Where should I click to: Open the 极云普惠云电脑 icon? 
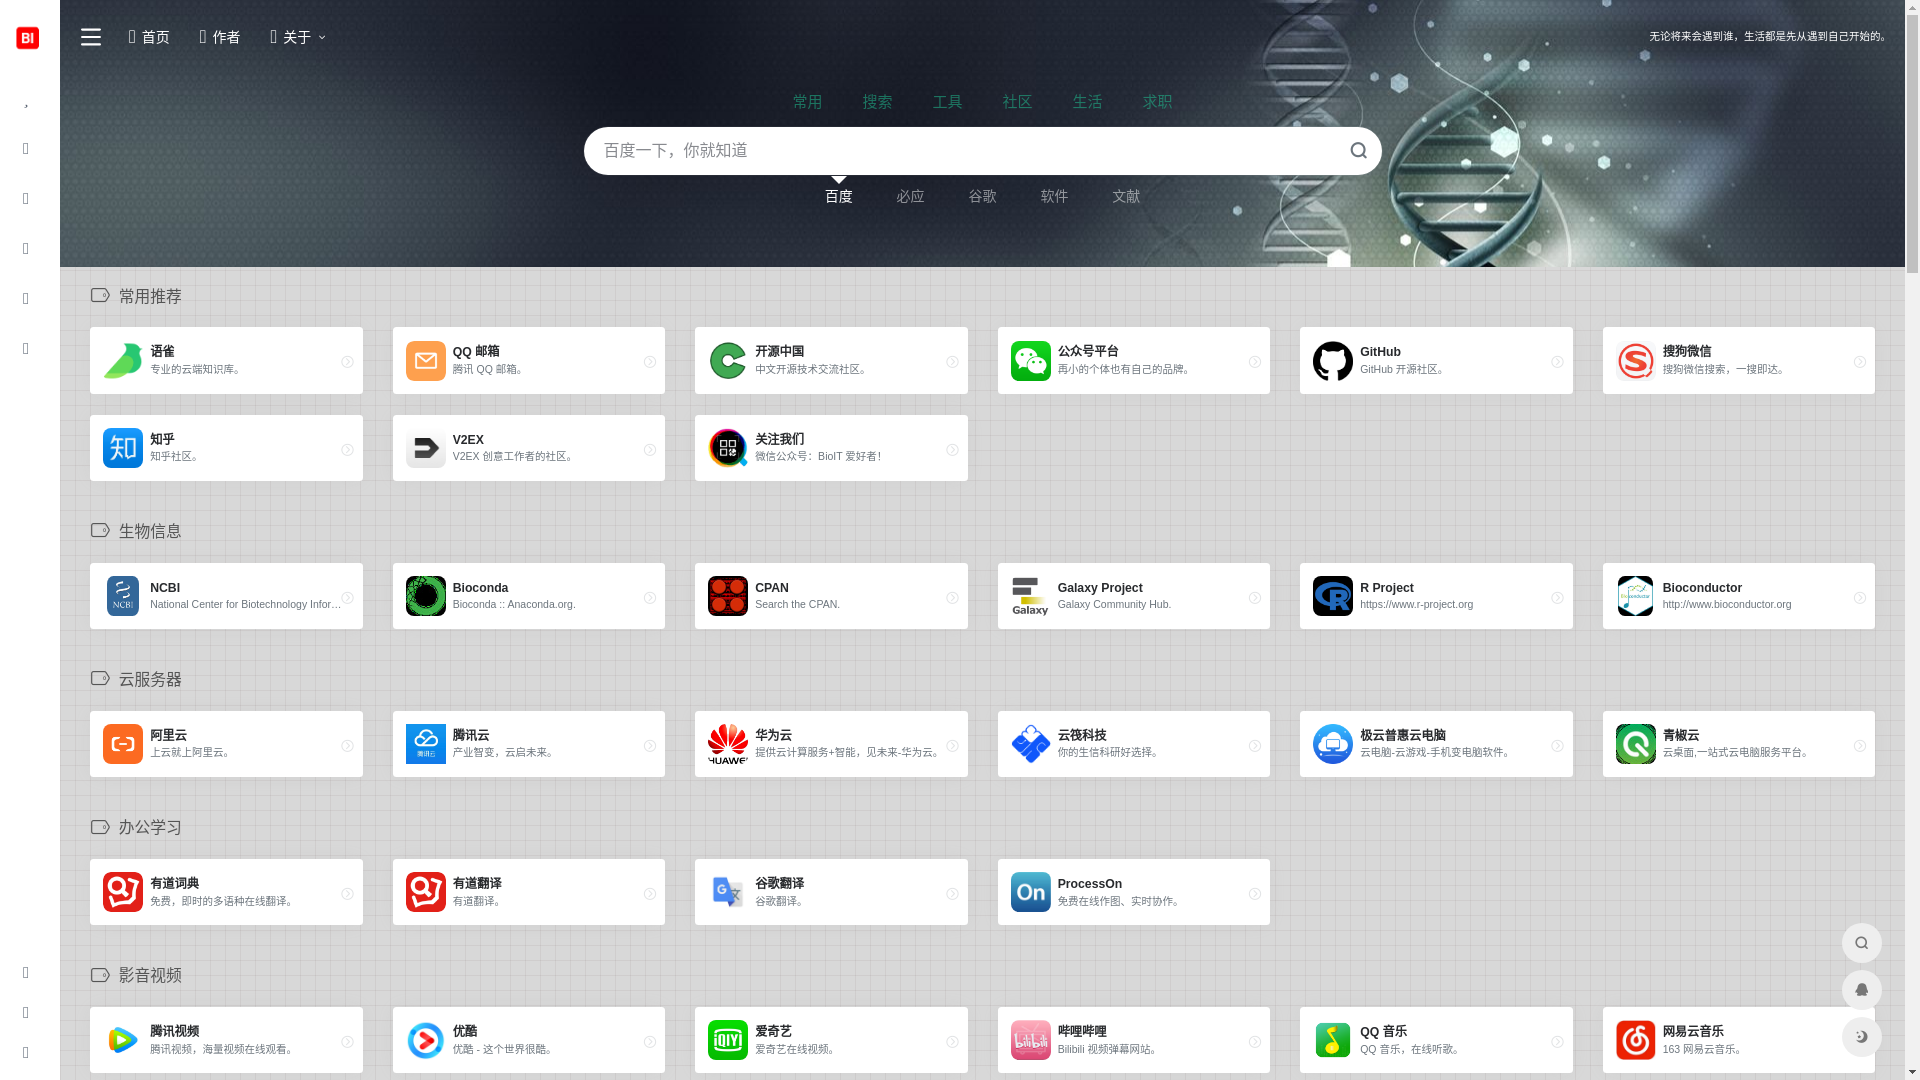tap(1333, 744)
